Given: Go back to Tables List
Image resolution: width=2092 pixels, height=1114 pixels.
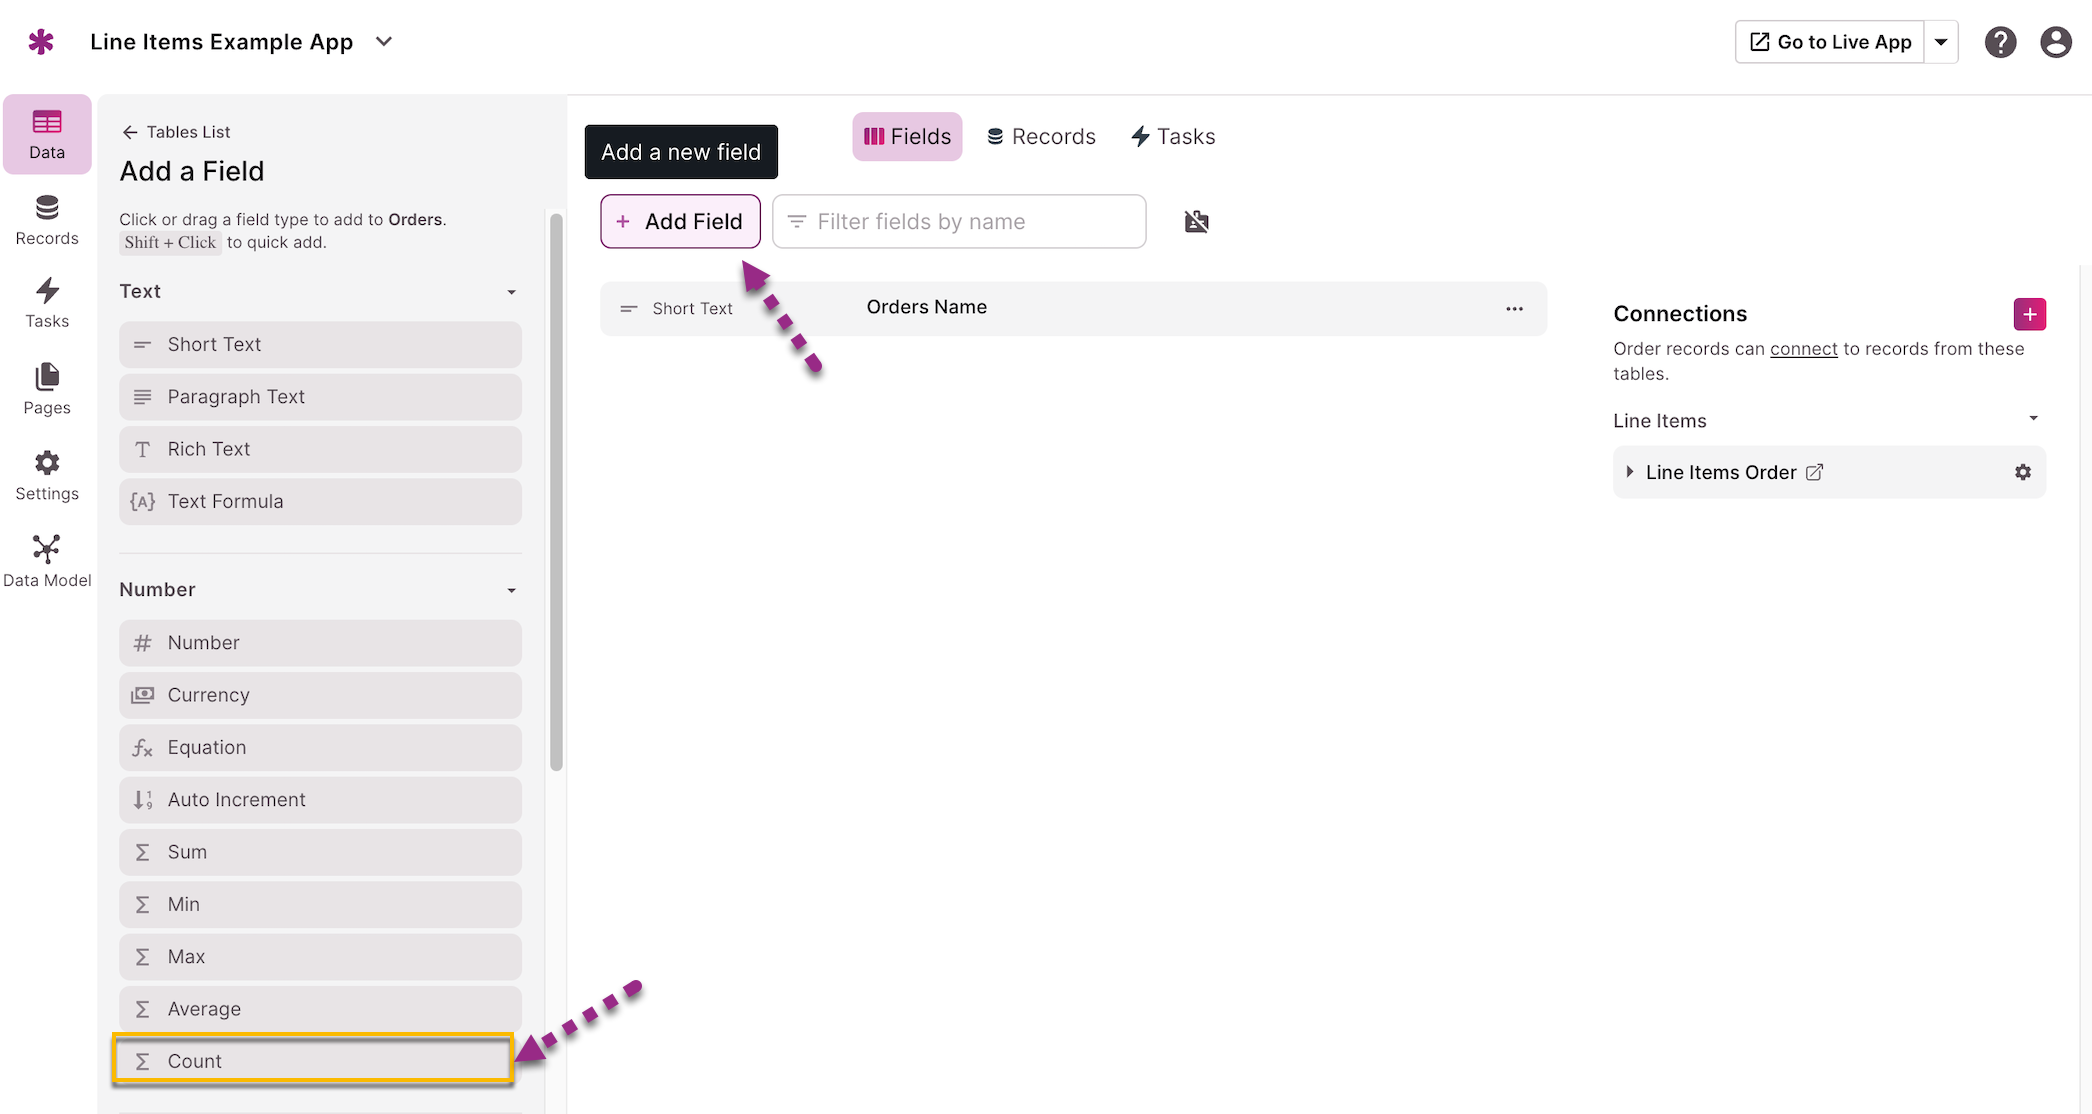Looking at the screenshot, I should point(176,132).
